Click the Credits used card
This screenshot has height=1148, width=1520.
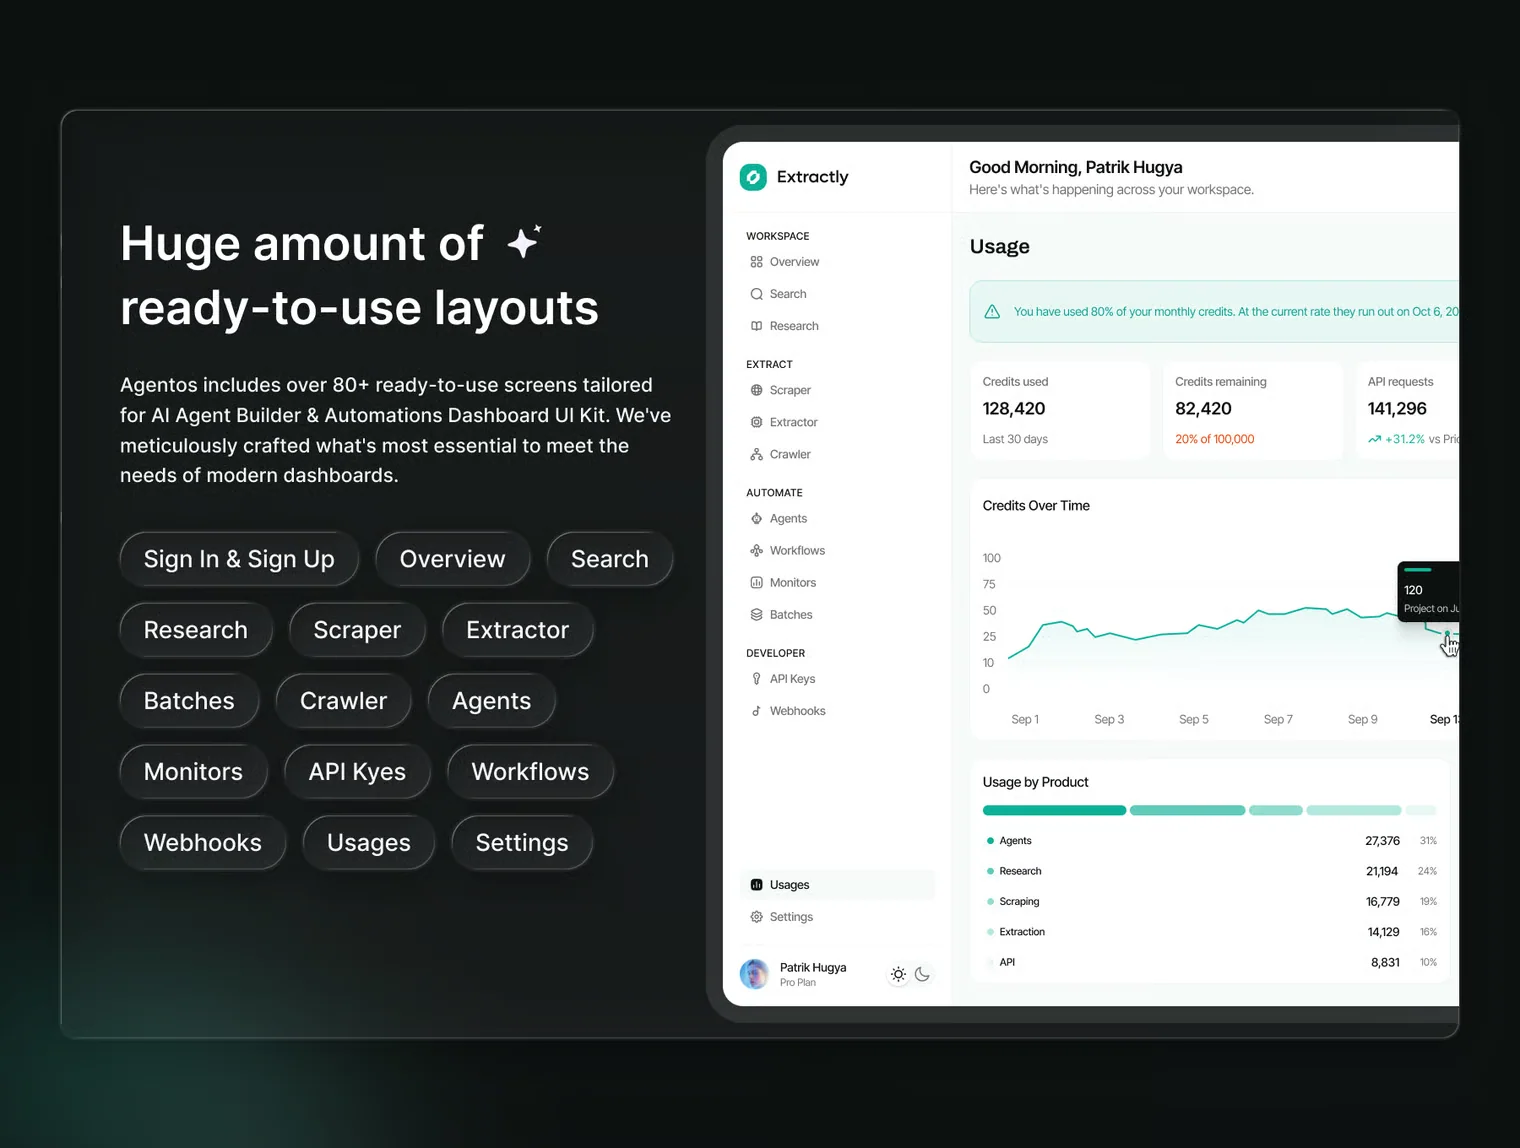point(1060,410)
